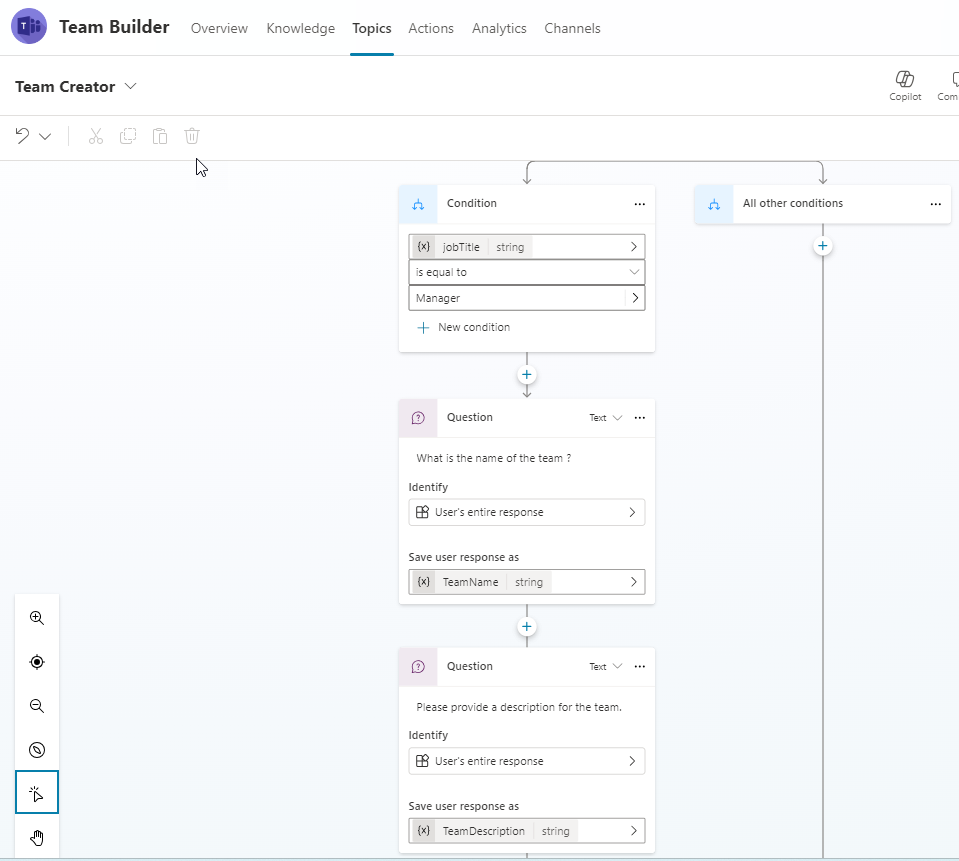
Task: Open the 'is equal to' operator dropdown
Action: 526,271
